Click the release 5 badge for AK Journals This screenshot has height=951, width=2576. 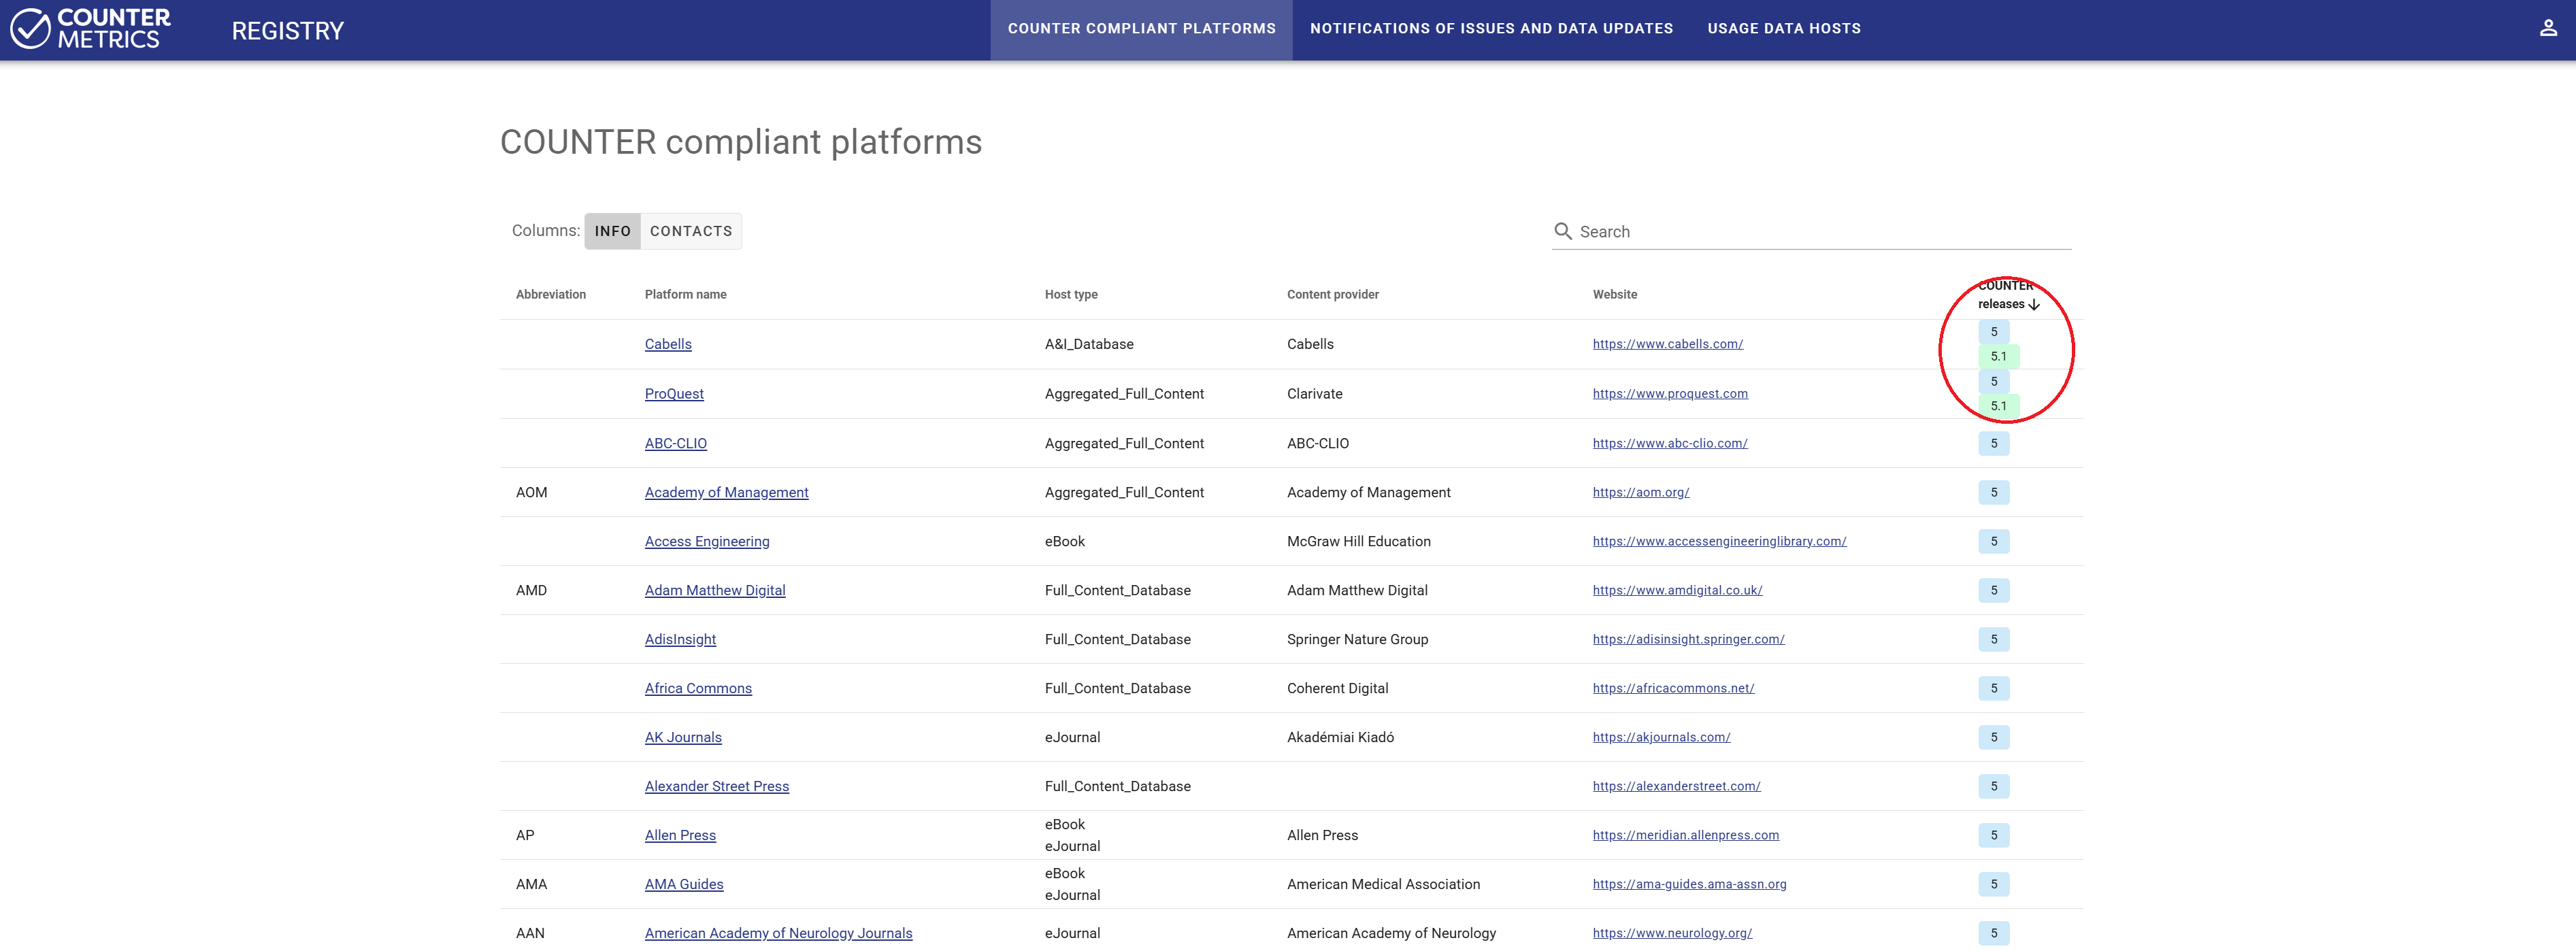click(x=1992, y=737)
